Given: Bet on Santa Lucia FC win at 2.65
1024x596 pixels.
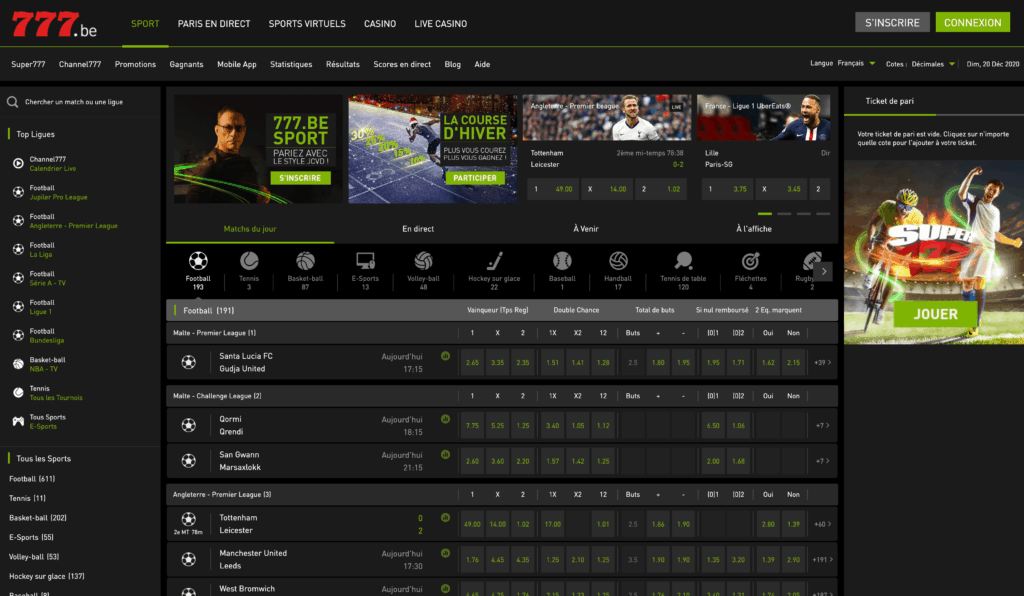Looking at the screenshot, I should (x=472, y=362).
